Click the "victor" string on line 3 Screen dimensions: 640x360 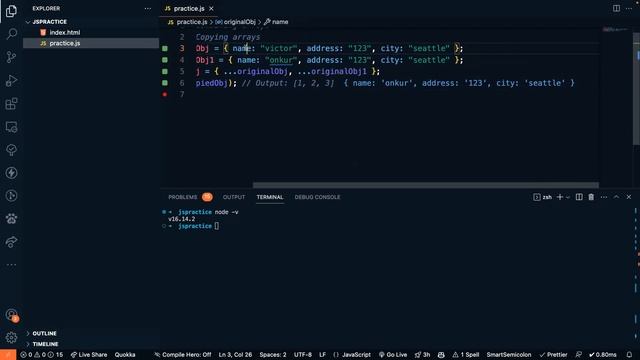[x=279, y=48]
